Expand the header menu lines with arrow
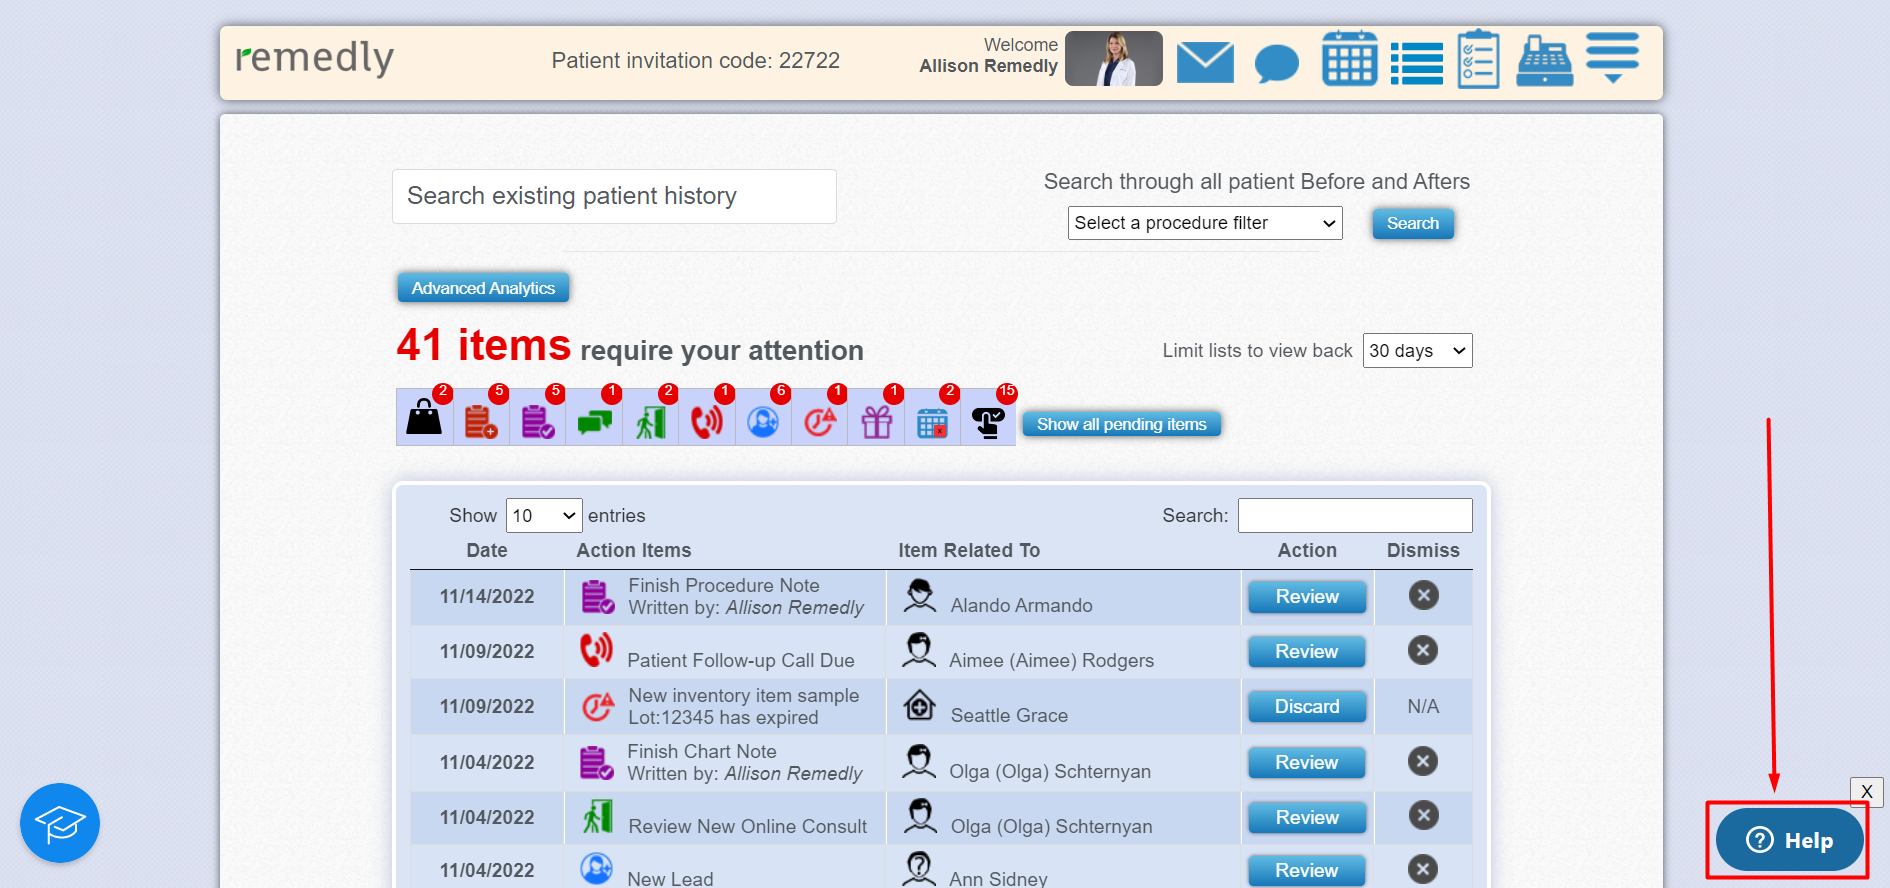The image size is (1890, 888). click(1612, 58)
